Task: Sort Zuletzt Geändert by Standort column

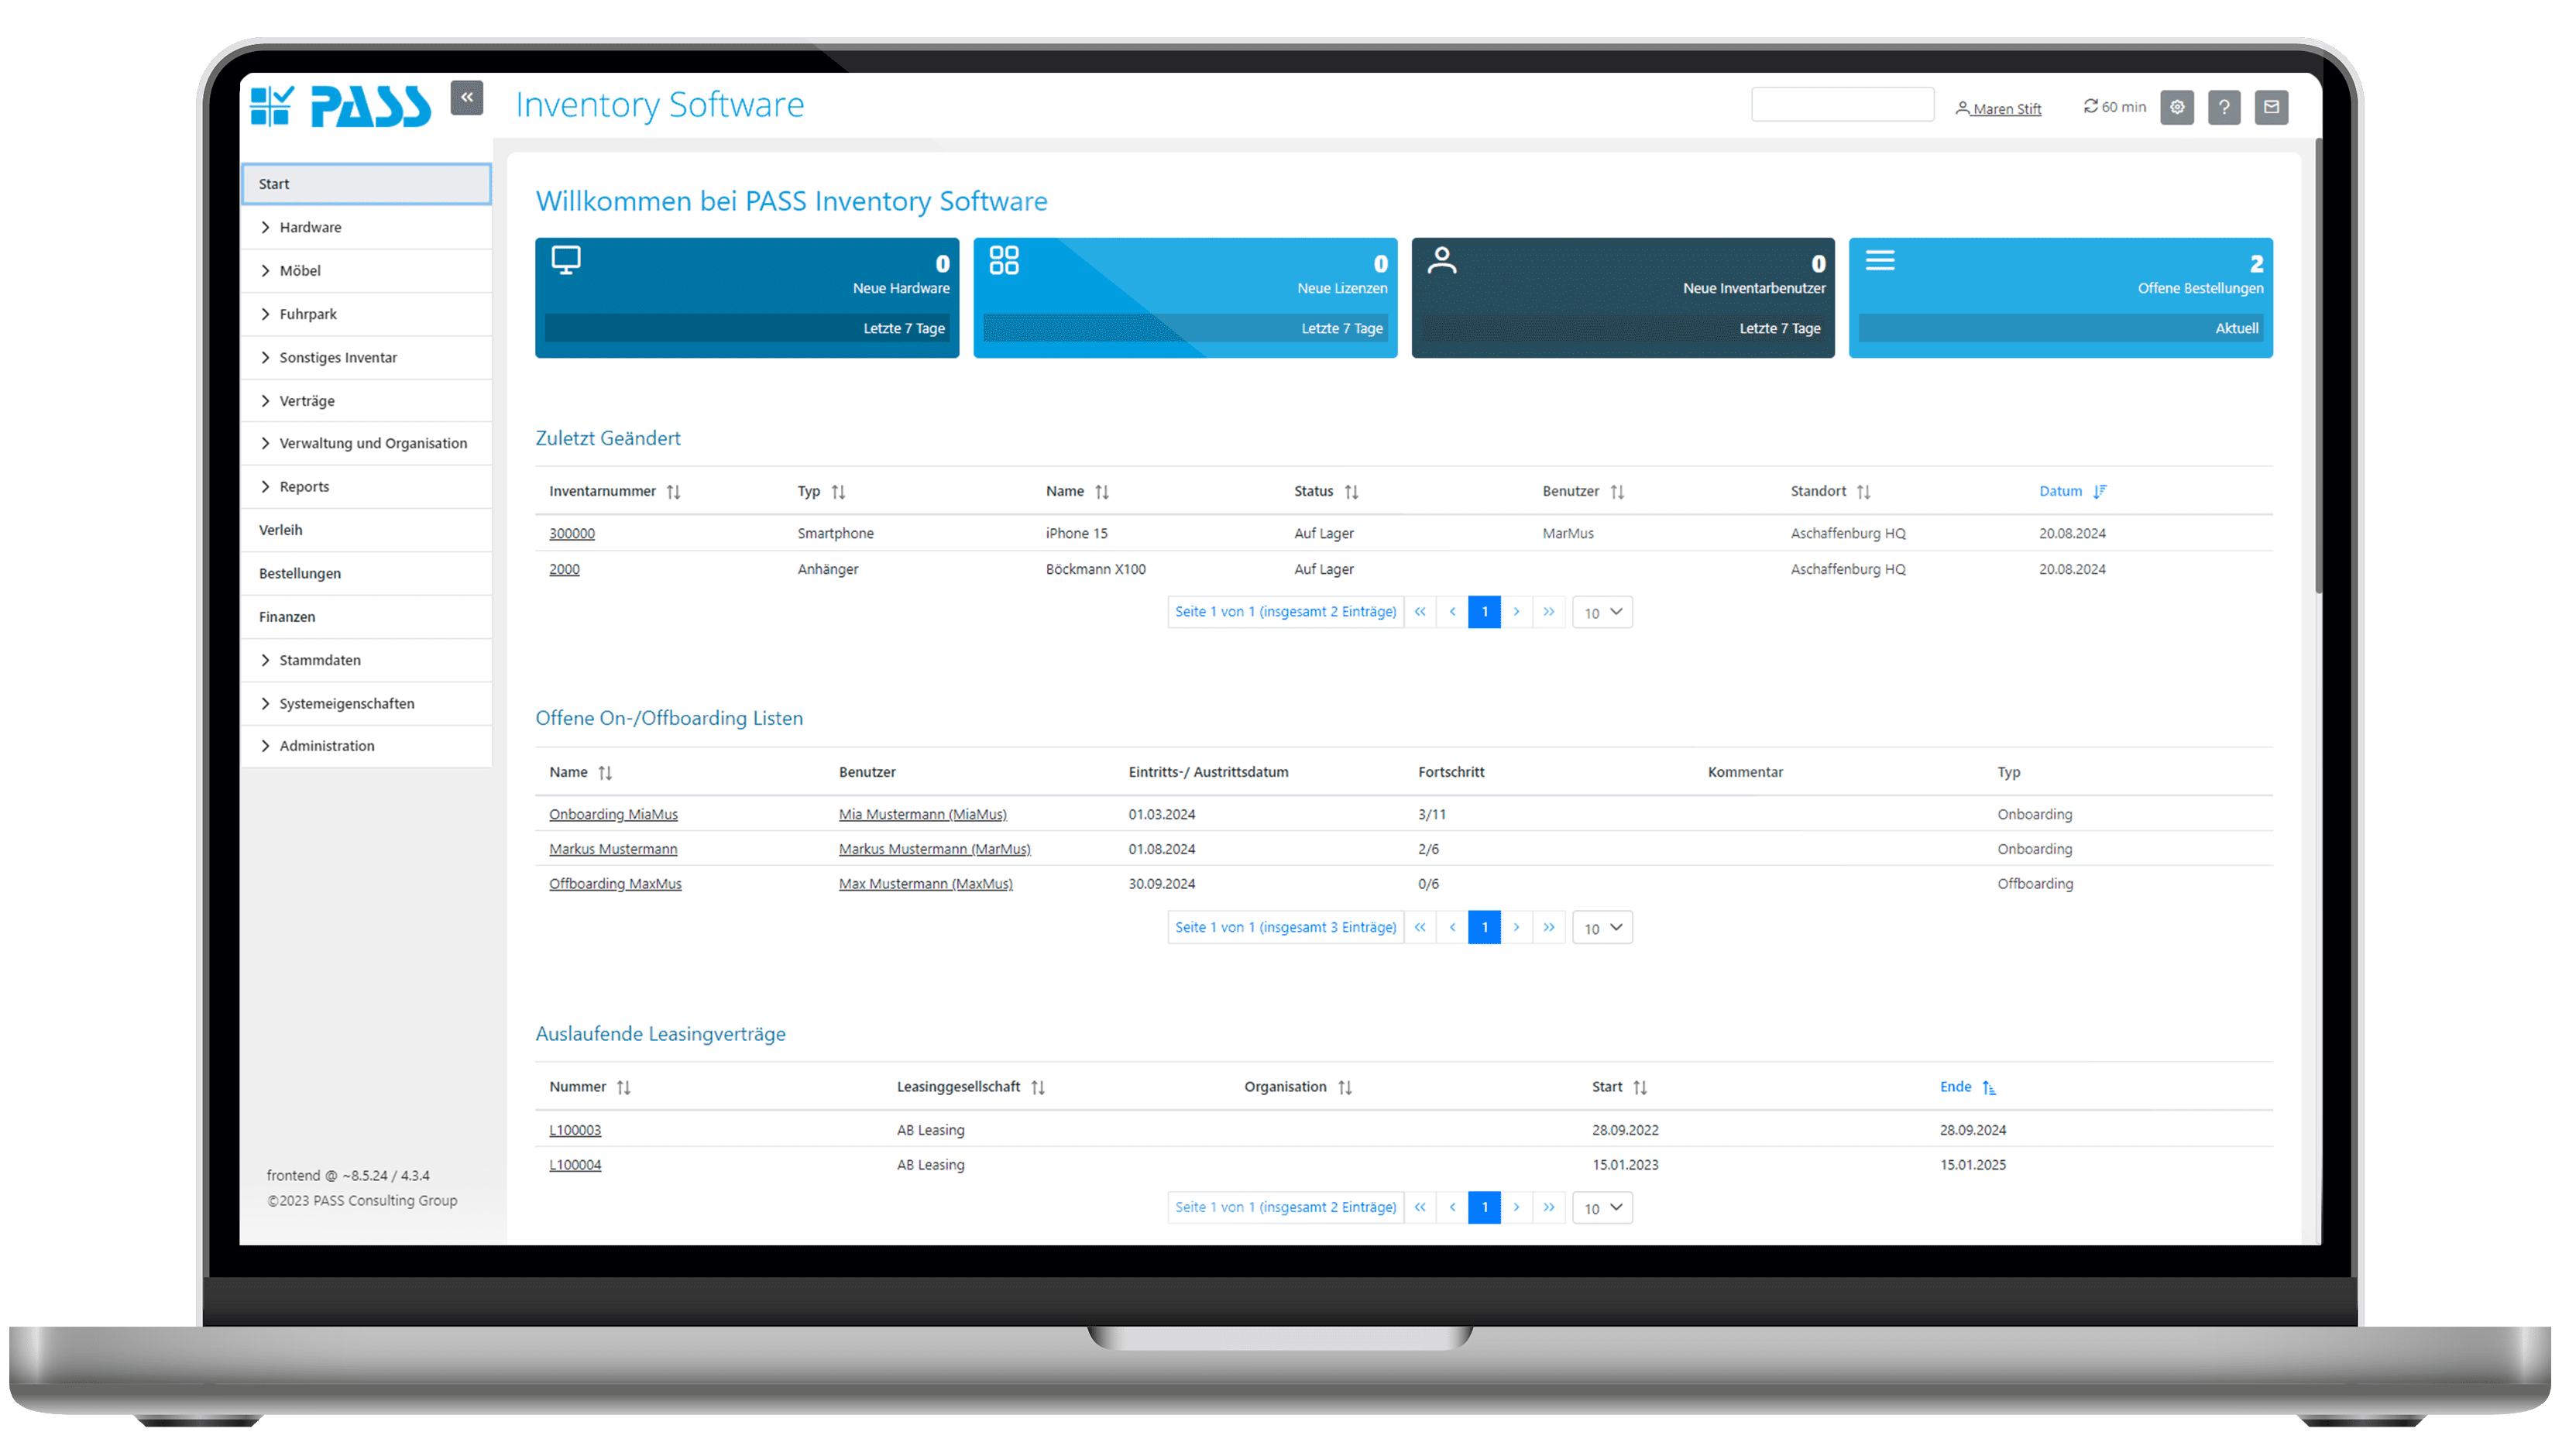Action: tap(1864, 492)
